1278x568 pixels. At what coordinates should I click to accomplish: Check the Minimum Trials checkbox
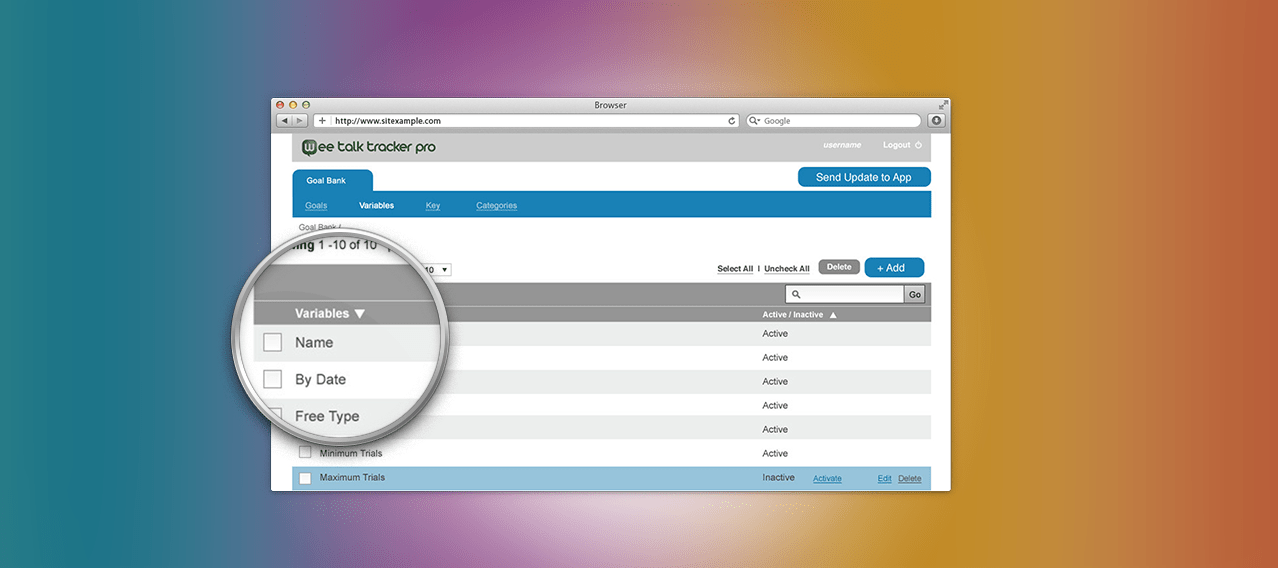coord(305,453)
